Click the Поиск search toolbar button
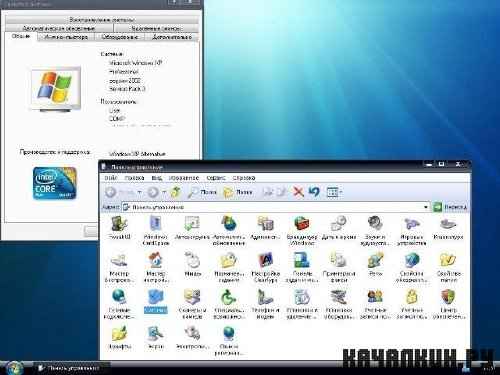 202,192
